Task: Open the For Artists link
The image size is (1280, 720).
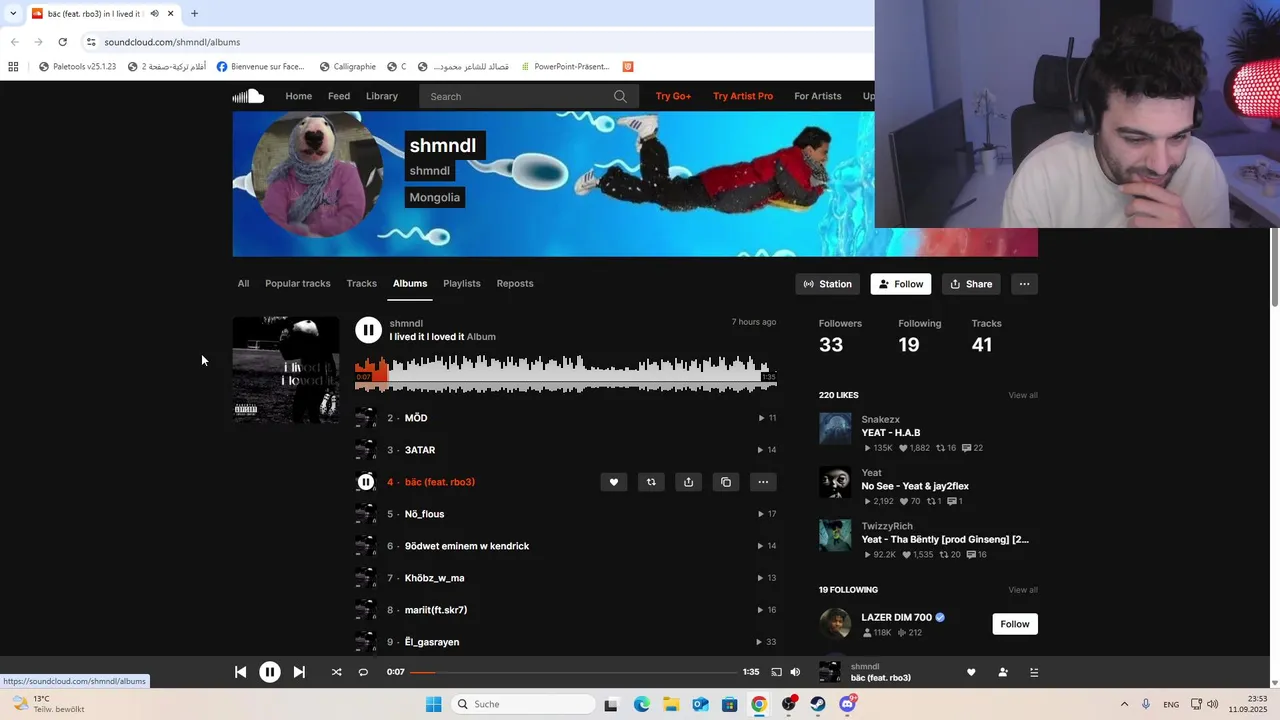Action: coord(818,96)
